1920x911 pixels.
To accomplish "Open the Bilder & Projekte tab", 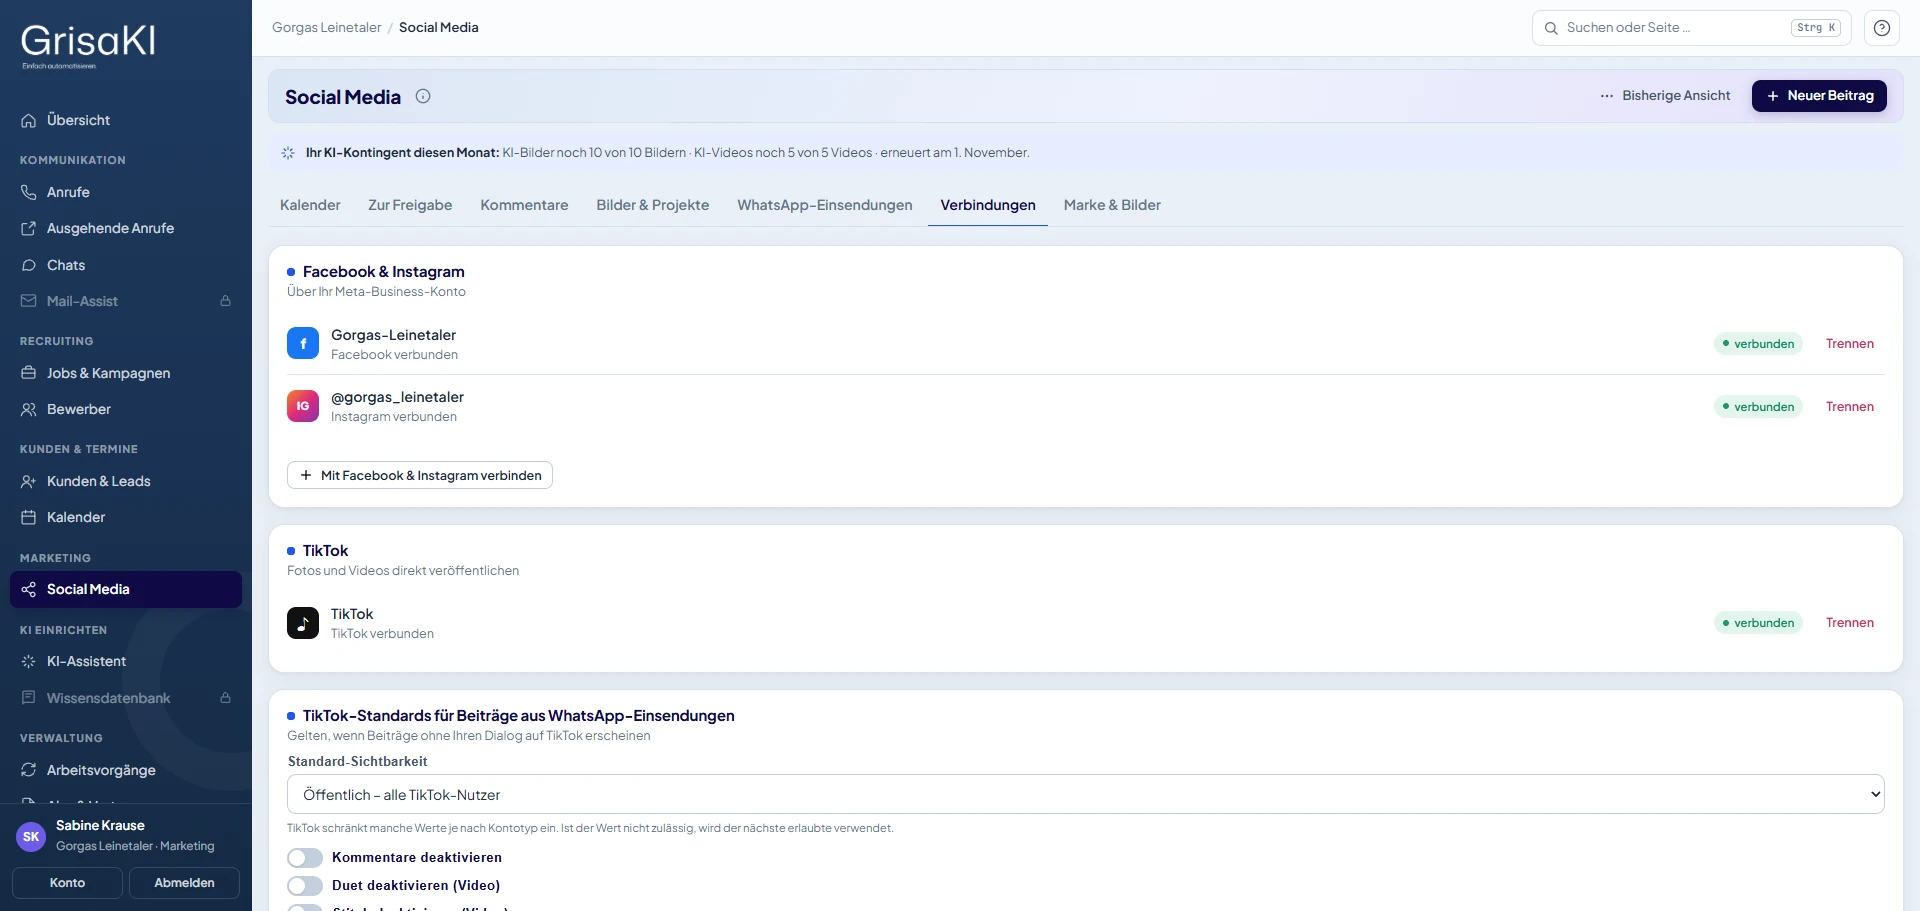I will [x=652, y=205].
